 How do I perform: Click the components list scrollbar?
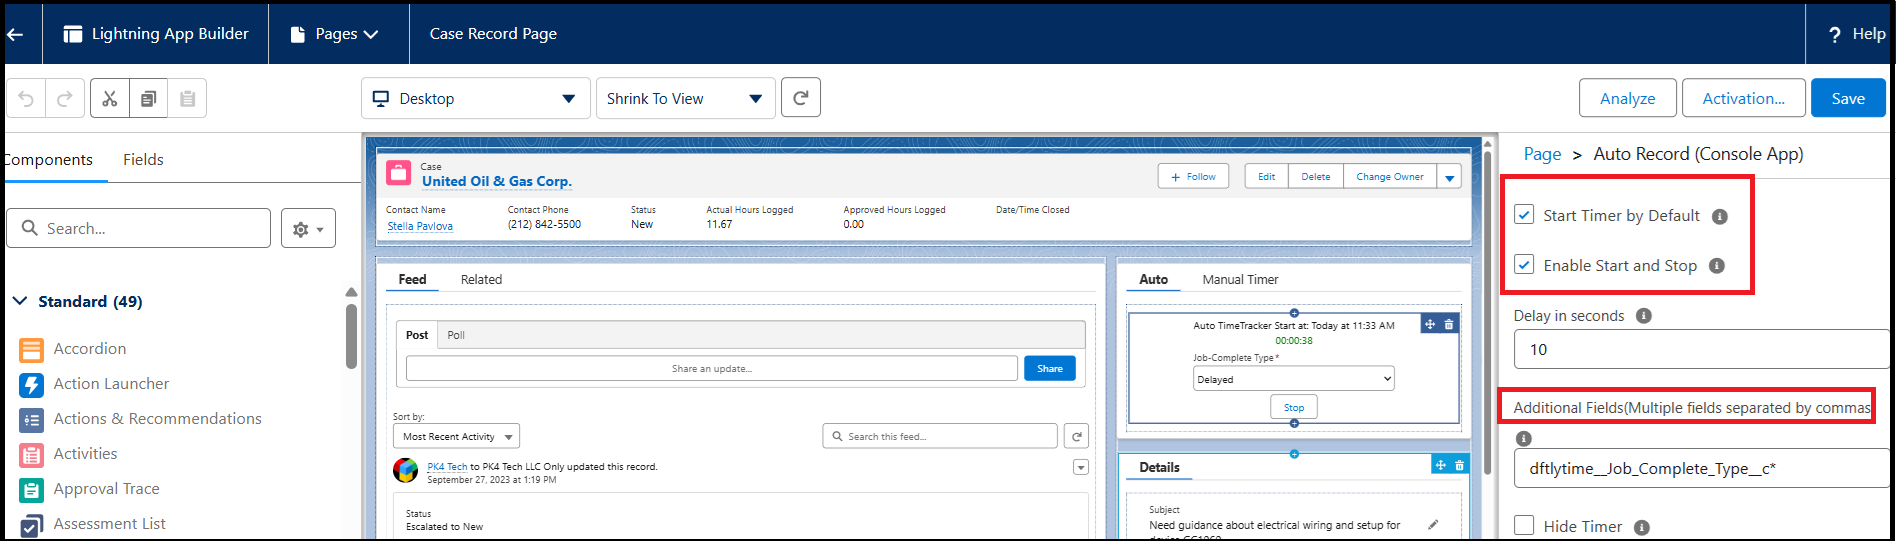[351, 335]
